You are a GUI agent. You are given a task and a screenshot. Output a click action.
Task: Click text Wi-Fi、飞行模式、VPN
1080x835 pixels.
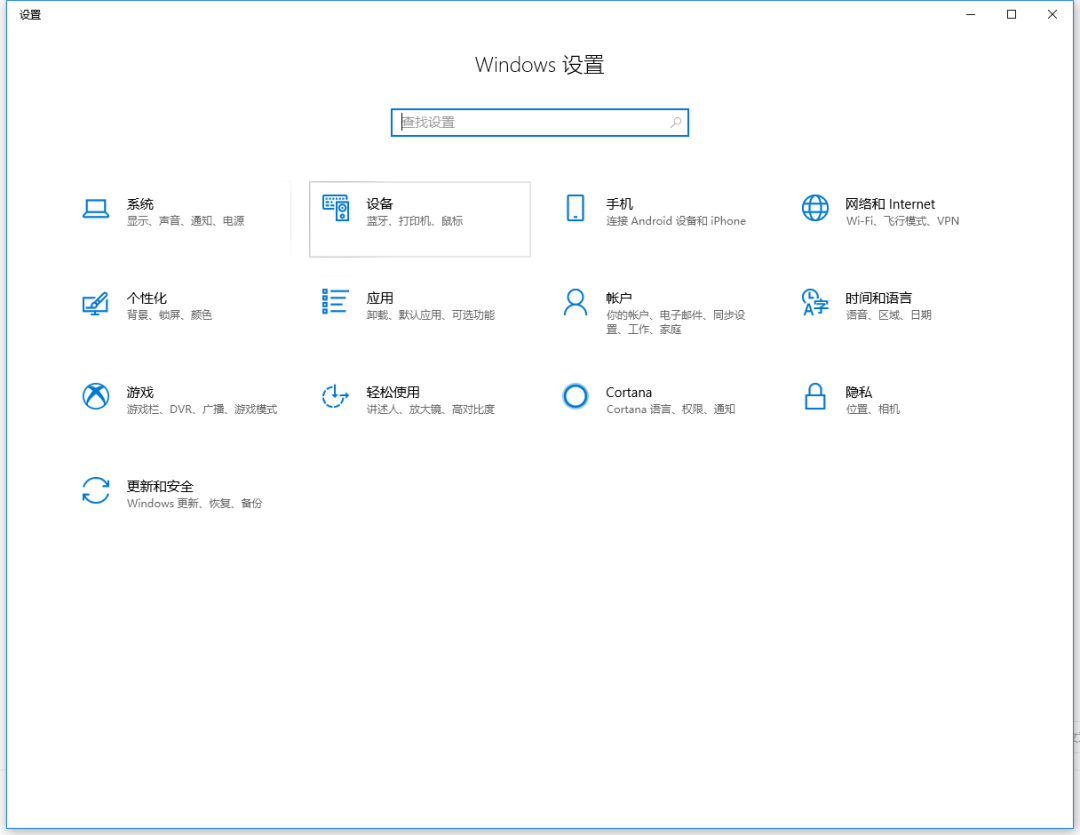click(x=902, y=221)
